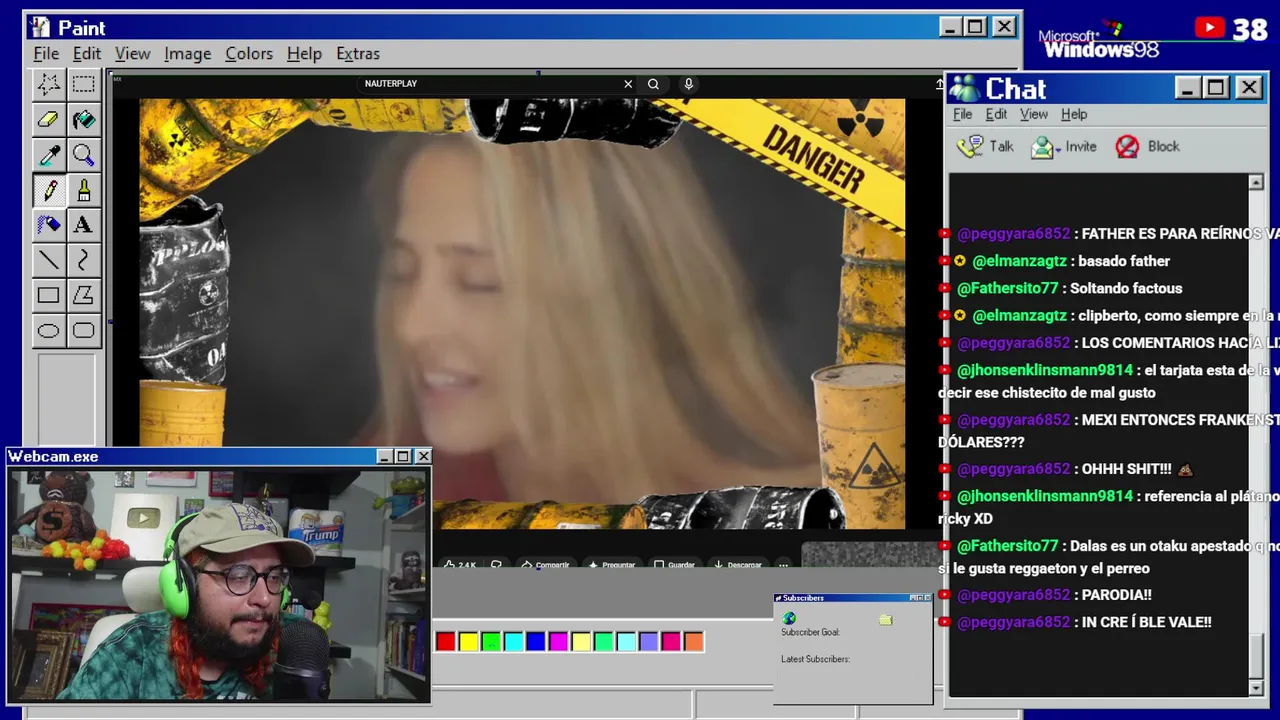1280x720 pixels.
Task: Open the View menu in Chat window
Action: click(1034, 114)
